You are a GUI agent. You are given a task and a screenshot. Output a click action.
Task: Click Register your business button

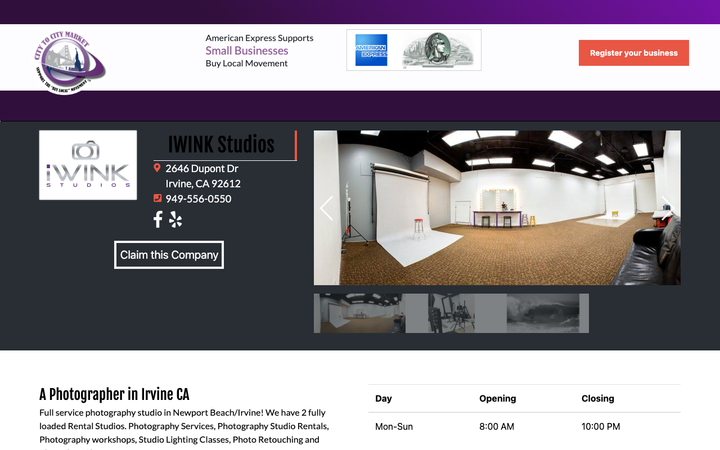pyautogui.click(x=634, y=53)
